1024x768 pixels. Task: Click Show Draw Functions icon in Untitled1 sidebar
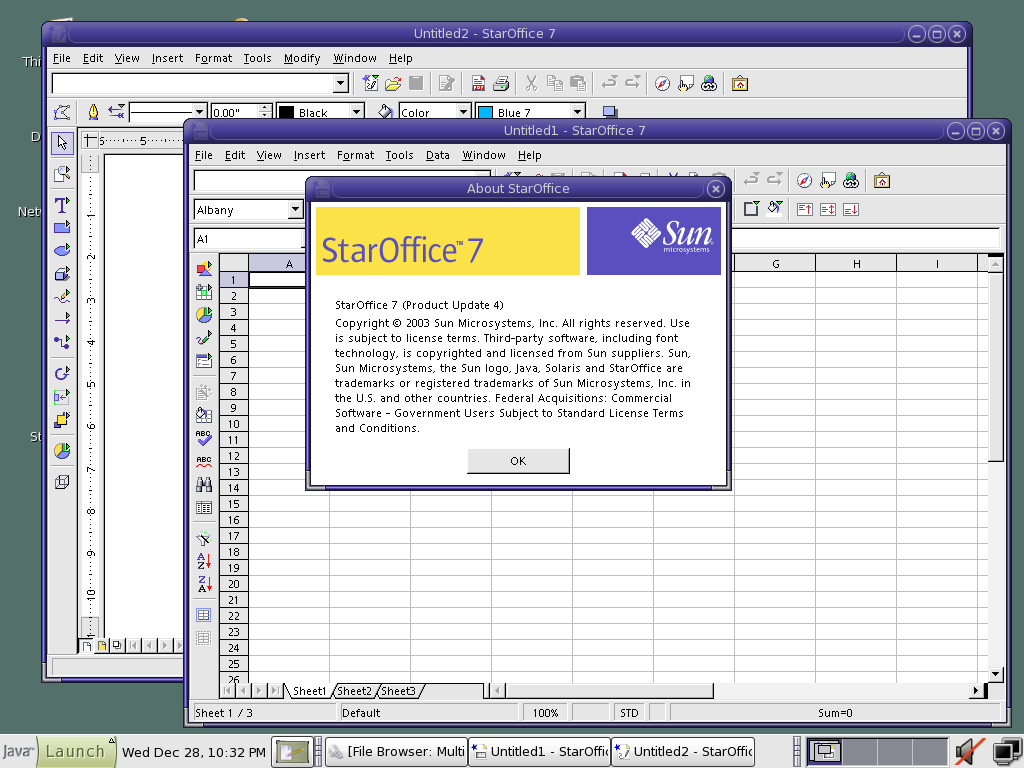(x=204, y=338)
